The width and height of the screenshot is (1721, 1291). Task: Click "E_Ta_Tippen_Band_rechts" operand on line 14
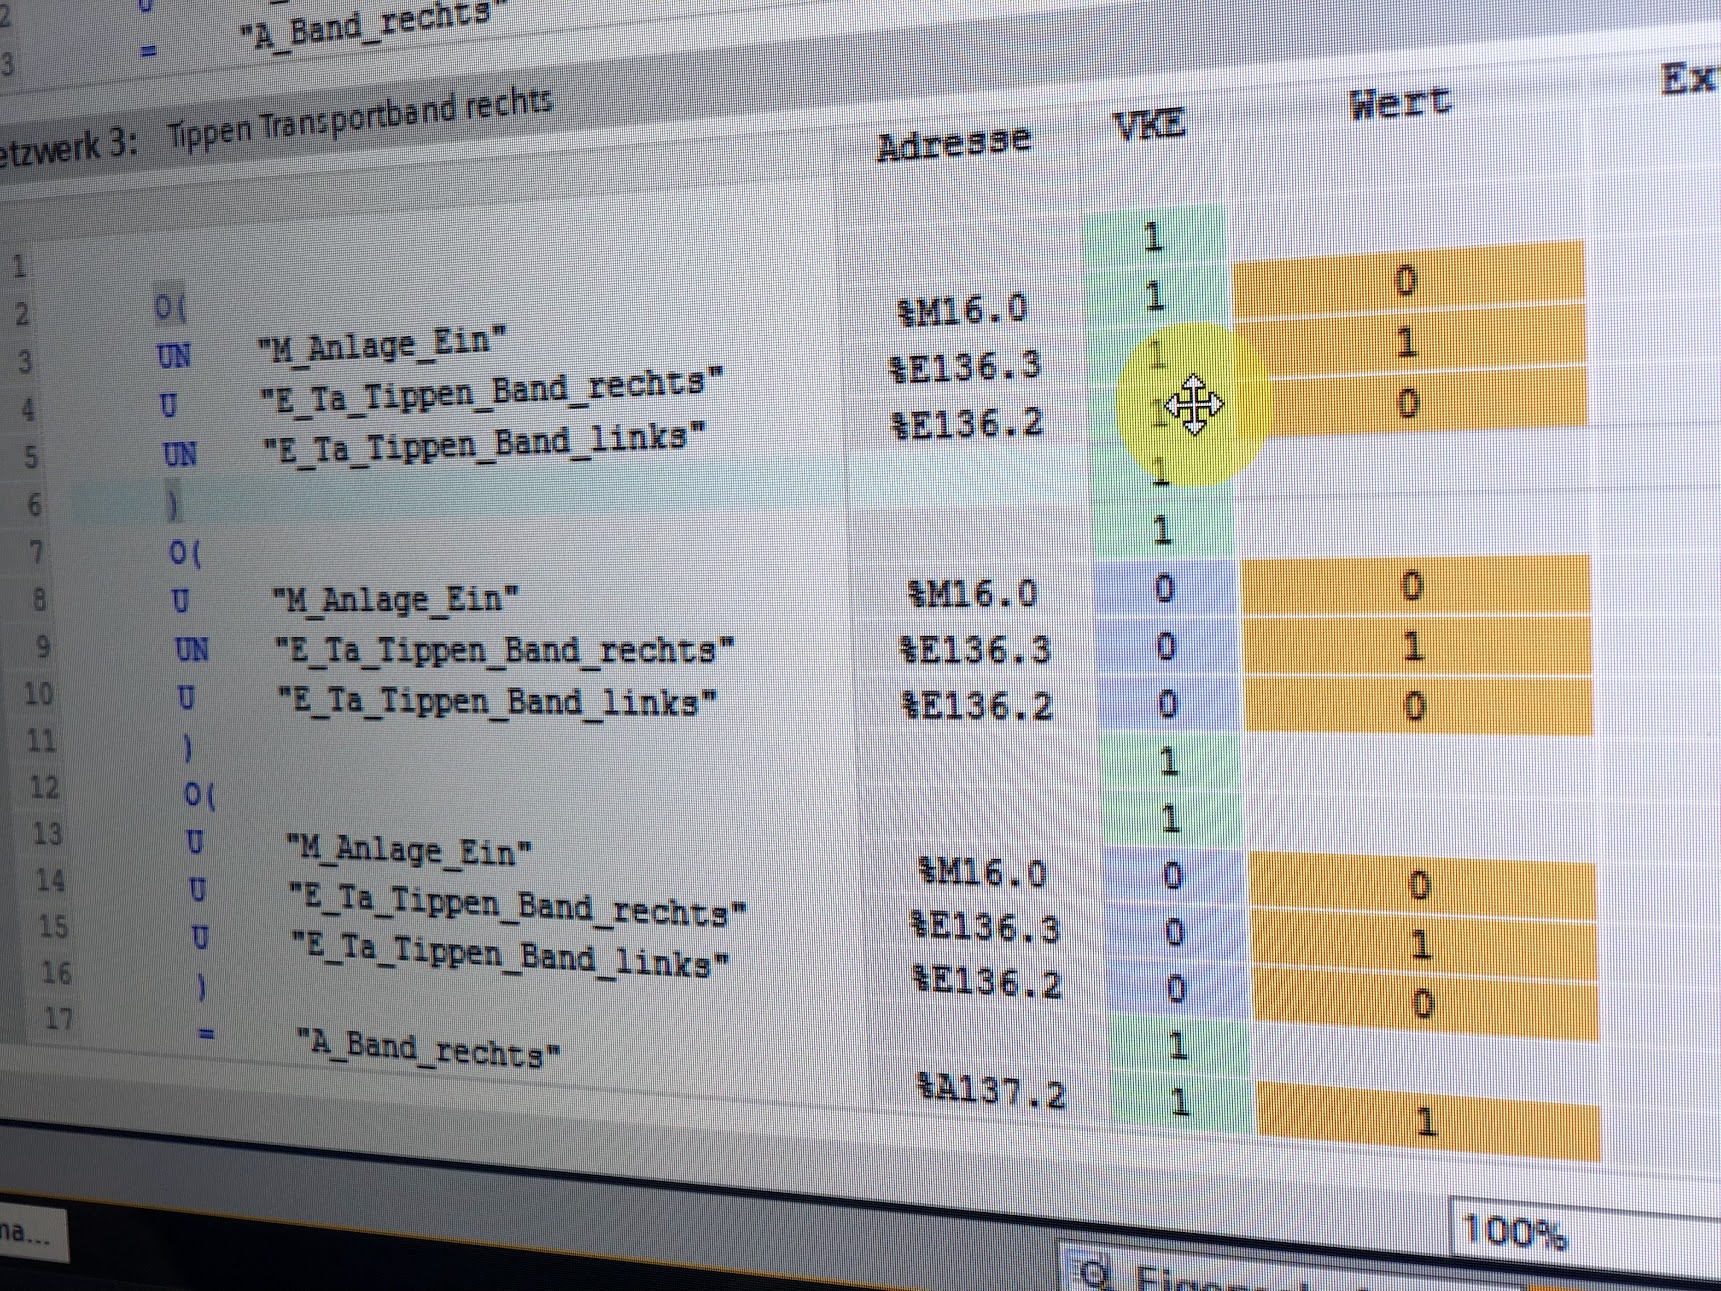(x=517, y=904)
